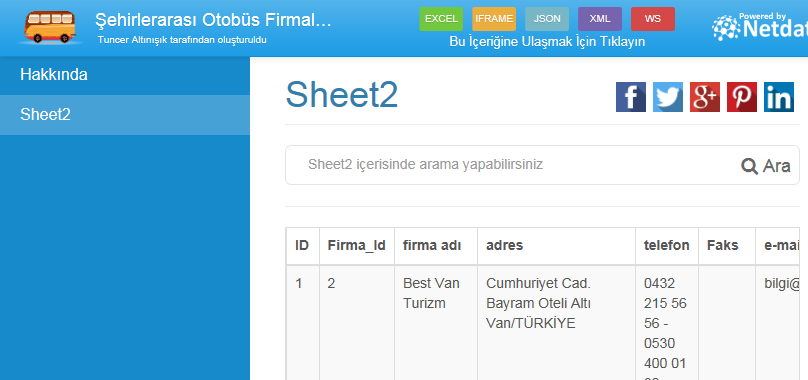Share page via Pinterest icon
The image size is (808, 380).
point(742,97)
